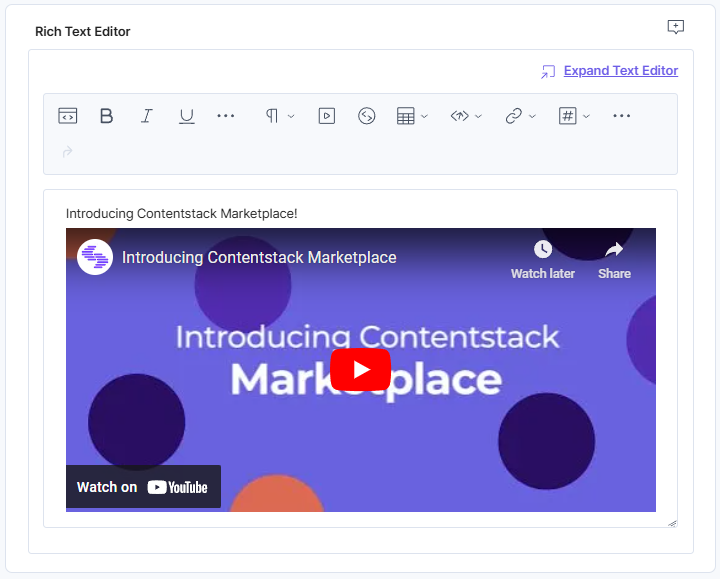The height and width of the screenshot is (579, 720).
Task: Click the greyed-out redo arrow
Action: [67, 152]
